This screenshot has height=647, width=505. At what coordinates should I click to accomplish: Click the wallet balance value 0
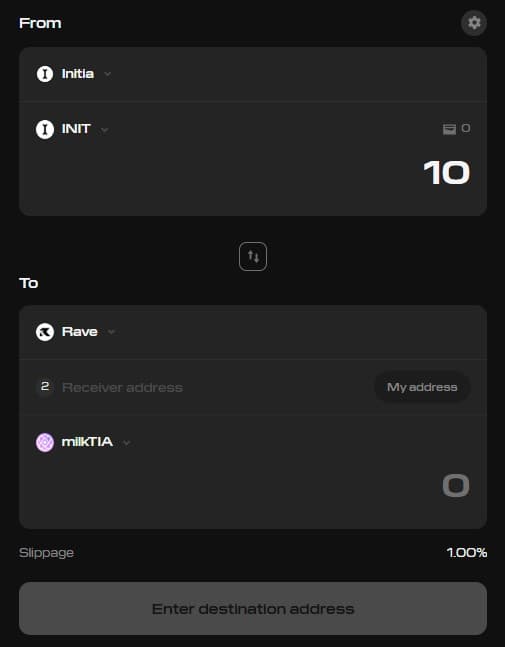tap(466, 128)
